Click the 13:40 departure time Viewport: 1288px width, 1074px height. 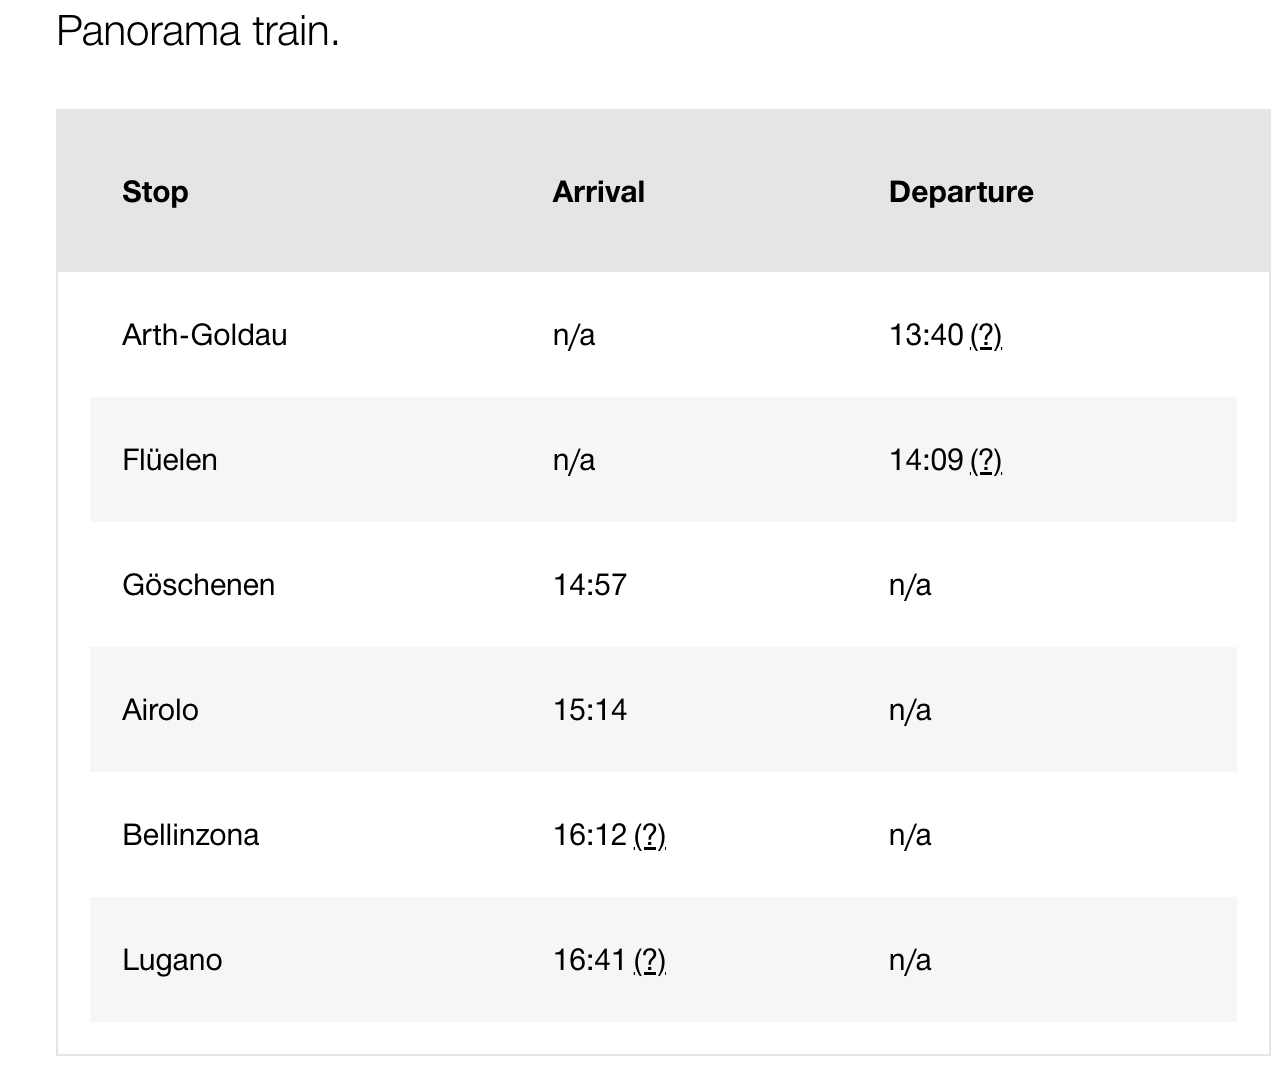tap(926, 335)
